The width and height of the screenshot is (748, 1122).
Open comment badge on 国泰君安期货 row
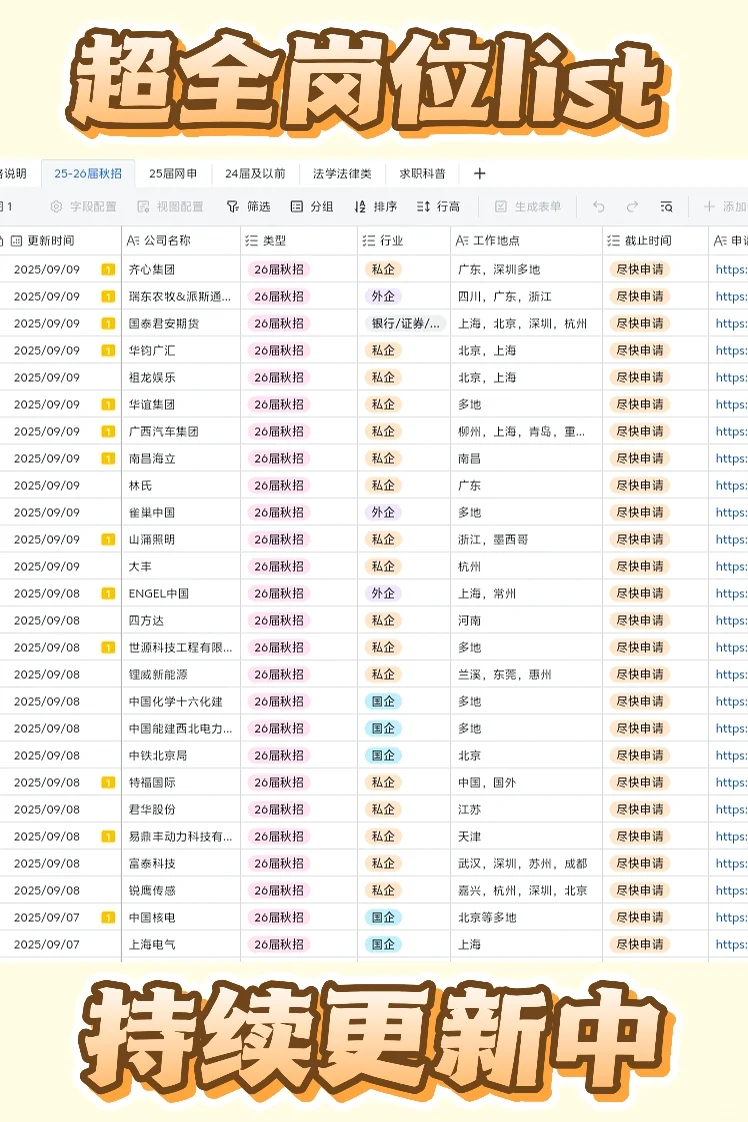[108, 323]
